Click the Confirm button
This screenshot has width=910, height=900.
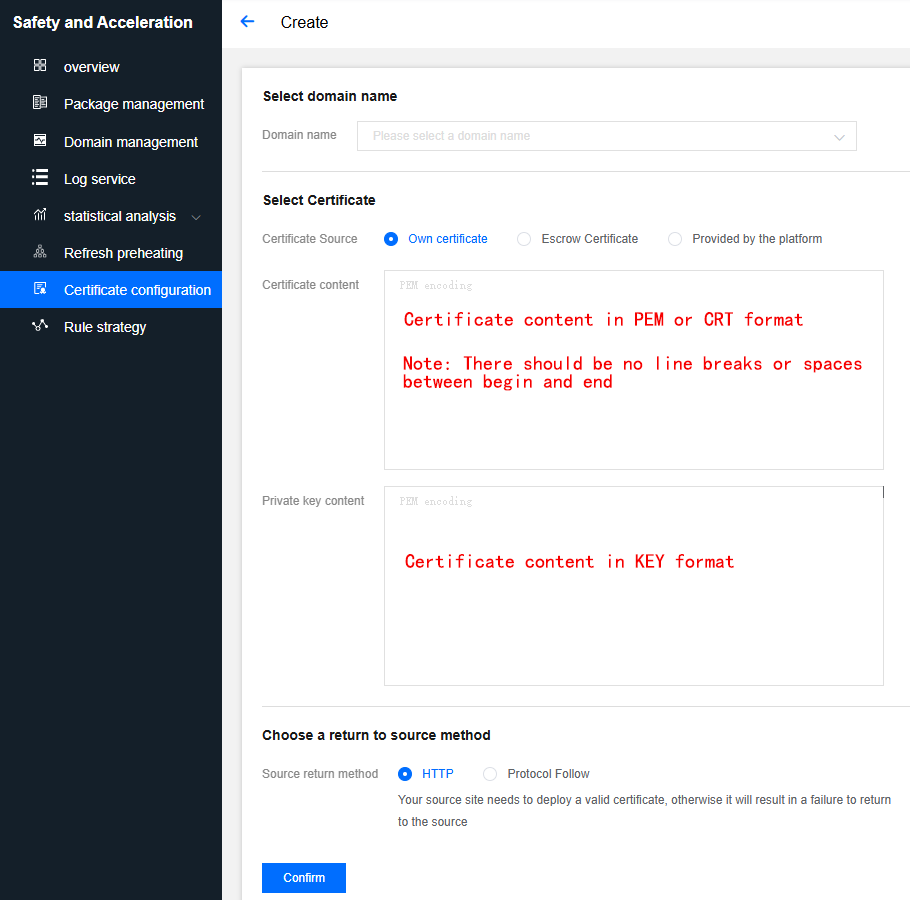pyautogui.click(x=304, y=877)
